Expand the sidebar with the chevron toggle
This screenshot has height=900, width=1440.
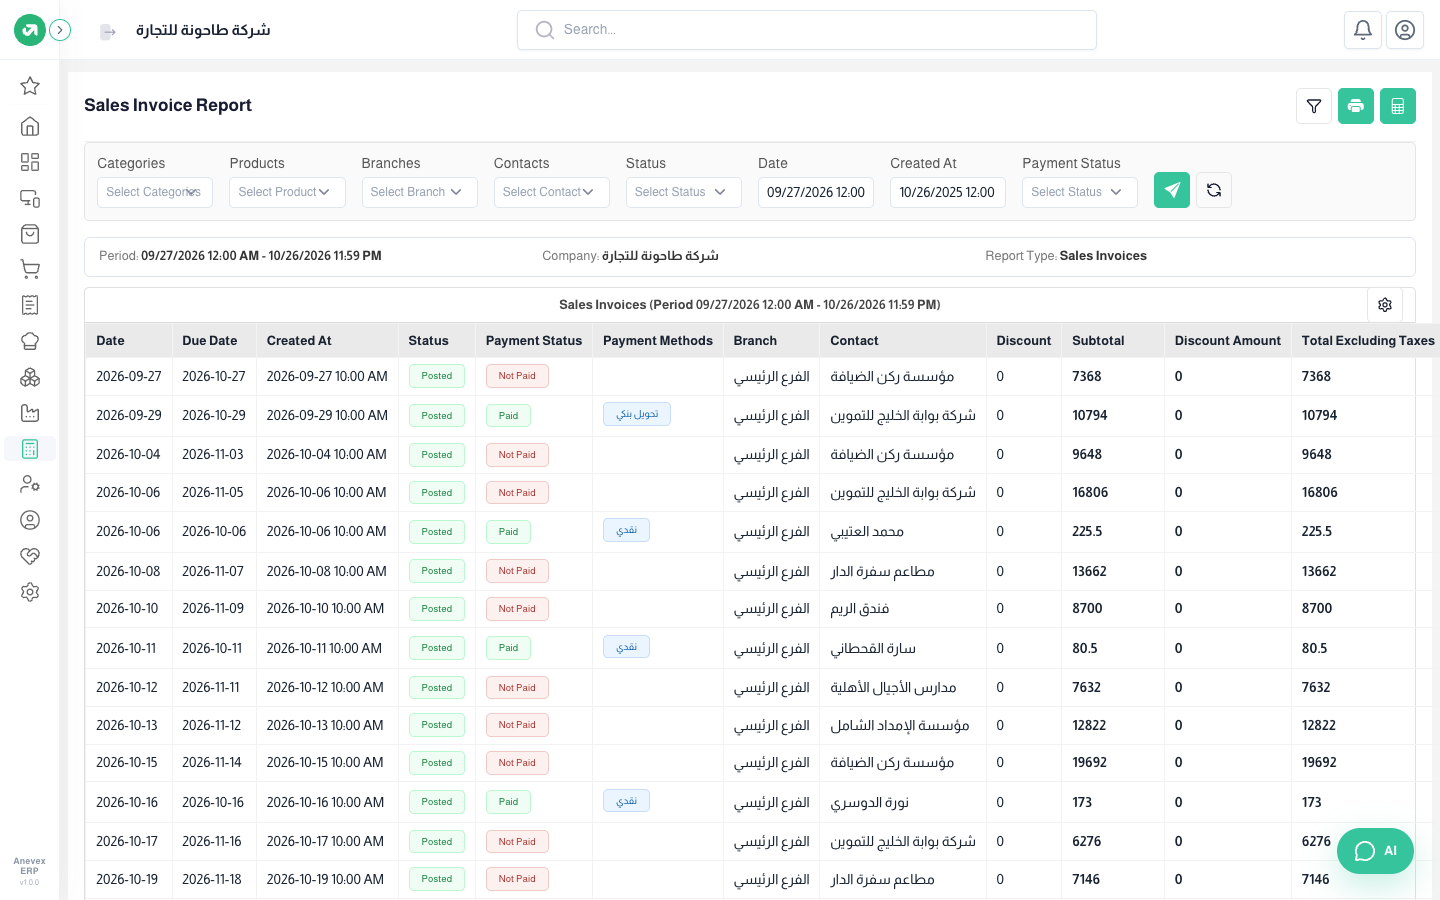tap(60, 30)
